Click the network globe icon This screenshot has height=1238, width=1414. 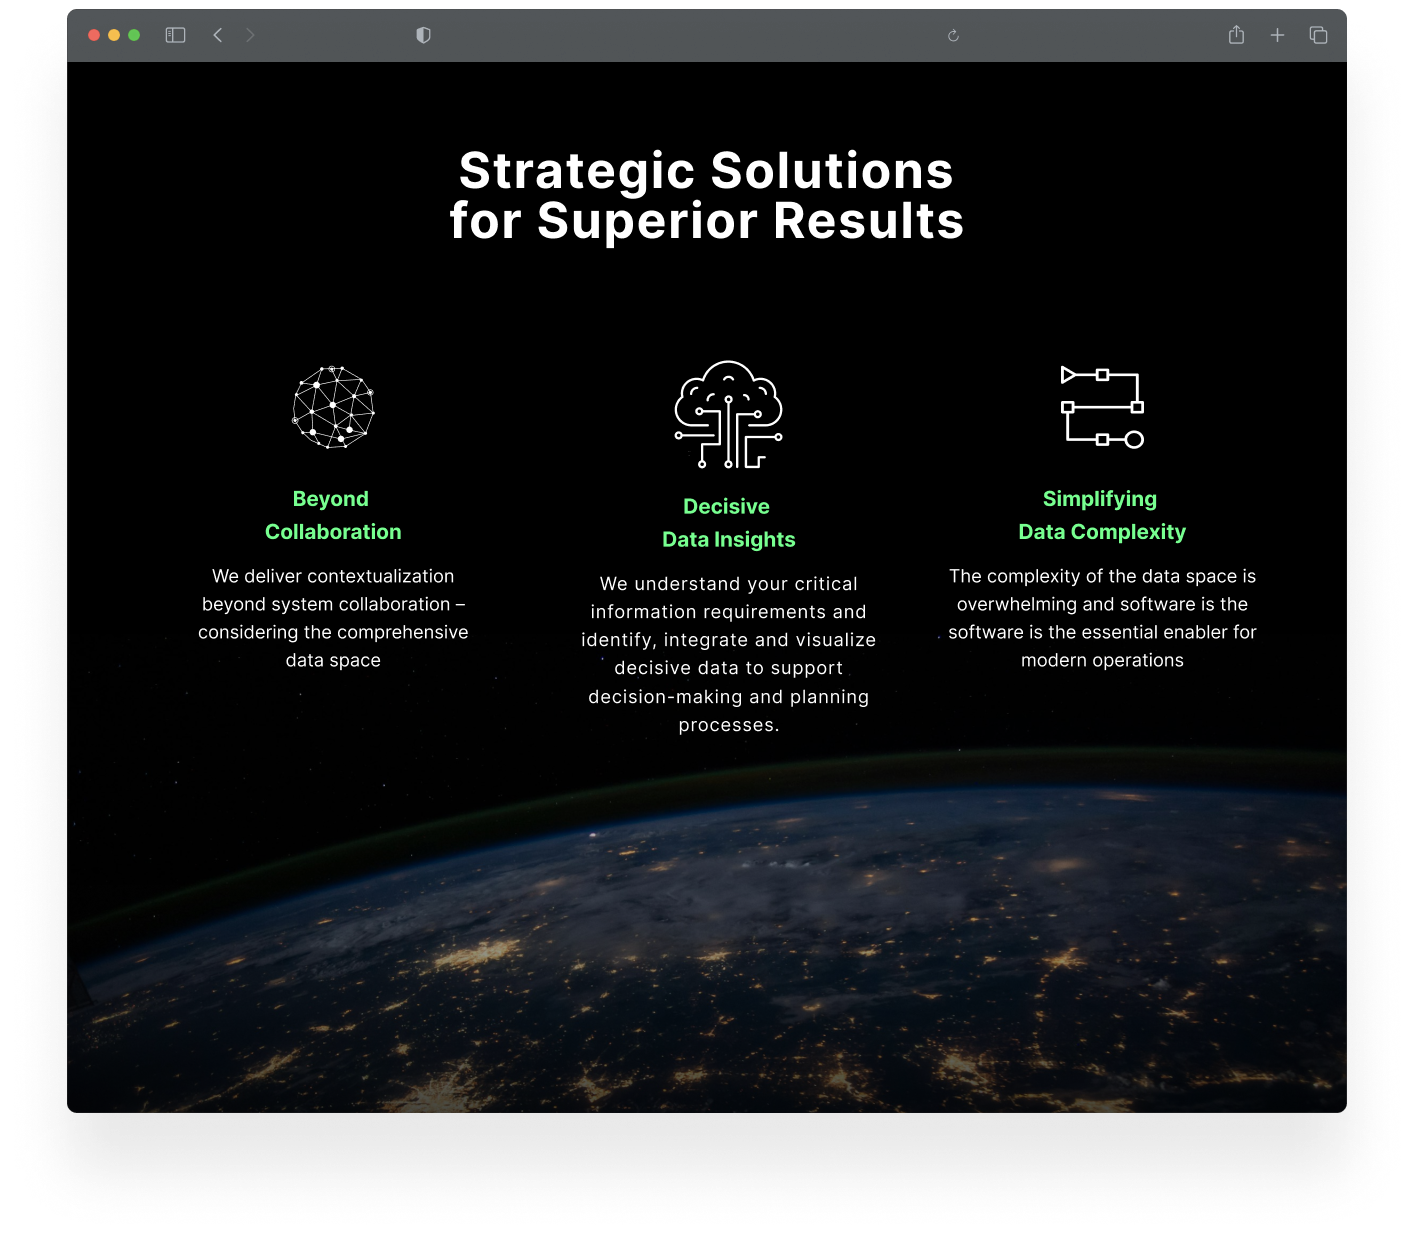pyautogui.click(x=333, y=407)
